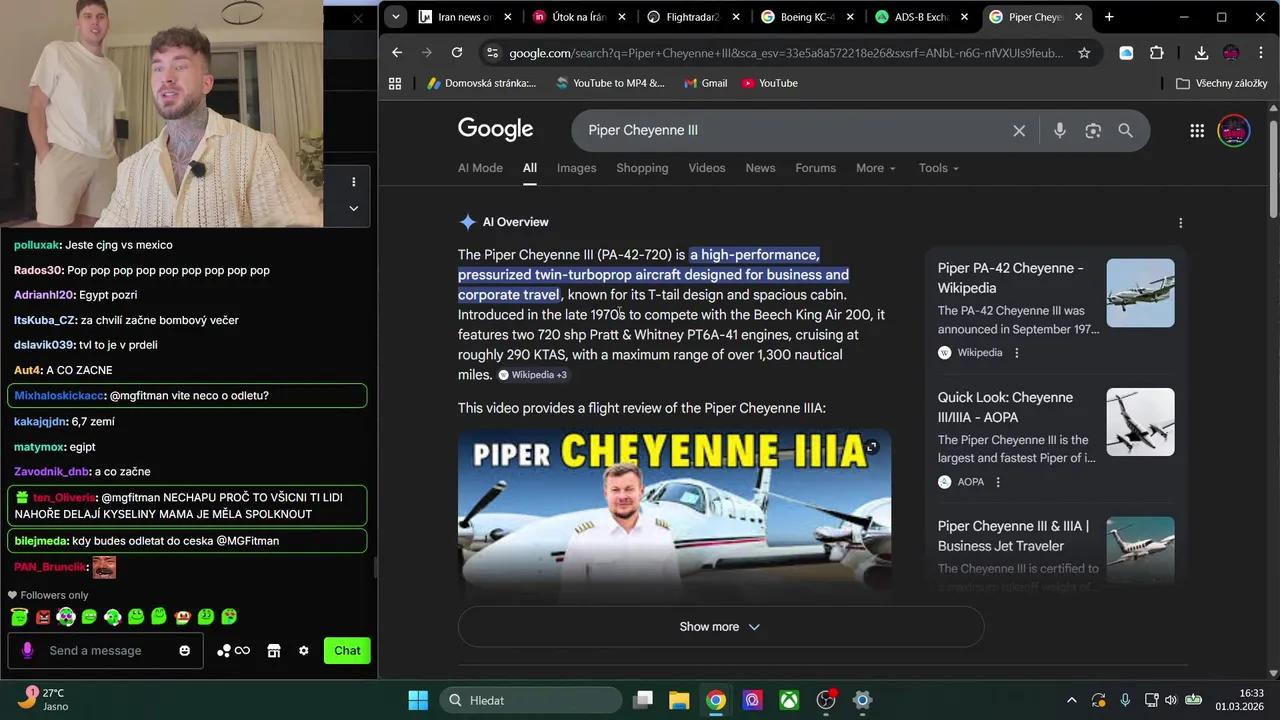
Task: Open the channel points bits menu
Action: pyautogui.click(x=233, y=651)
